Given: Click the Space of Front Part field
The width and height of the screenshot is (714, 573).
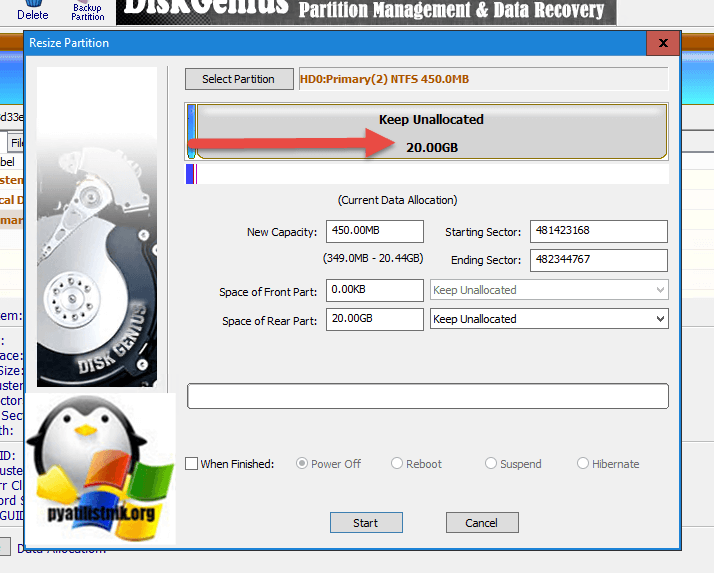Looking at the screenshot, I should pos(375,291).
